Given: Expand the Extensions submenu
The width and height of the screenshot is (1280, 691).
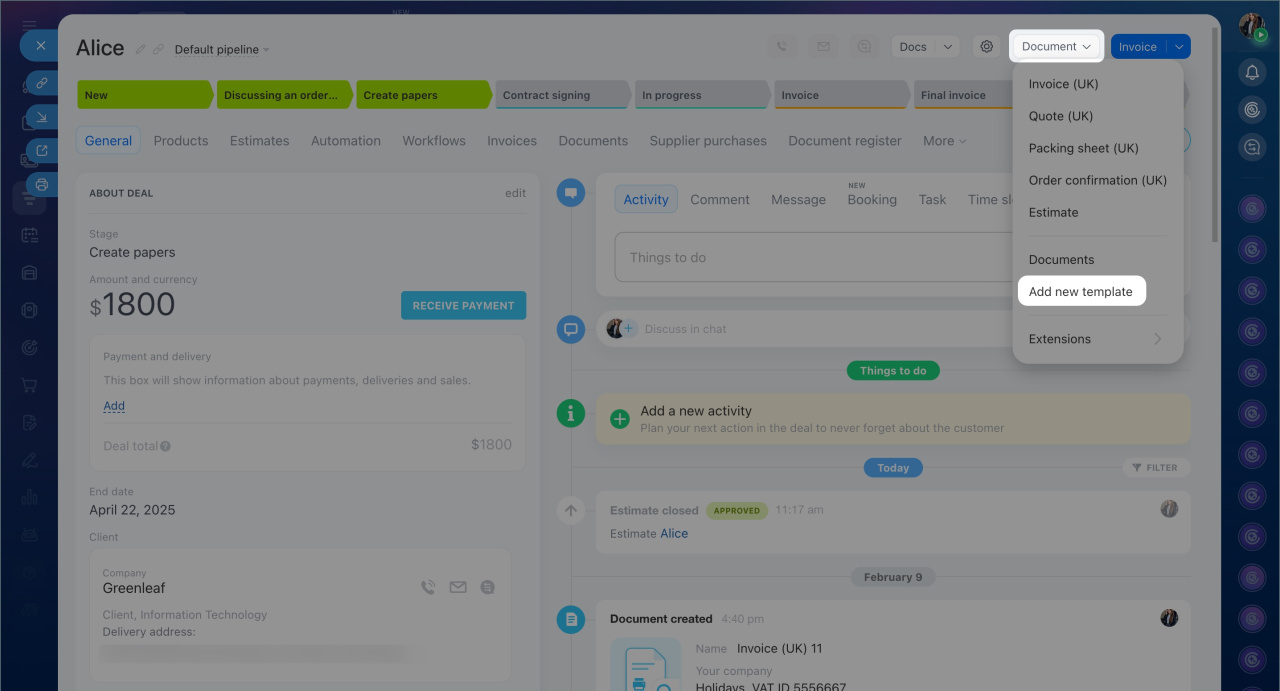Looking at the screenshot, I should 1096,339.
